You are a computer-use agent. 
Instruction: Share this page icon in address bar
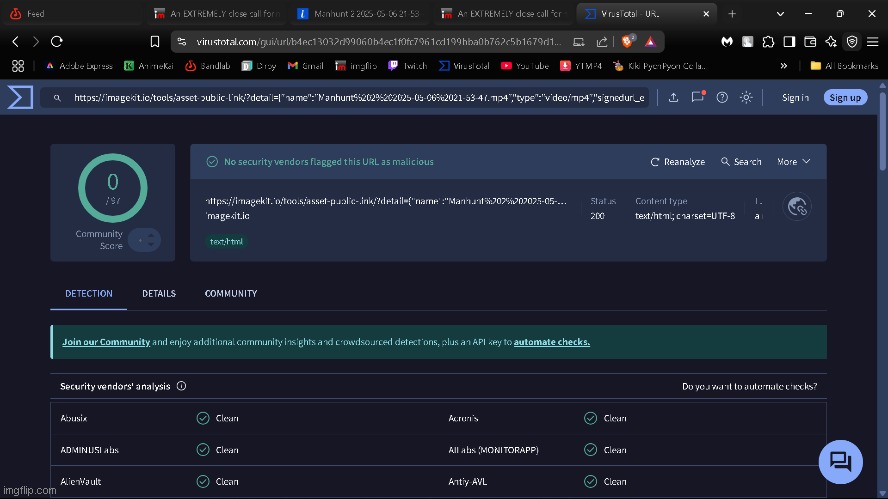[602, 41]
